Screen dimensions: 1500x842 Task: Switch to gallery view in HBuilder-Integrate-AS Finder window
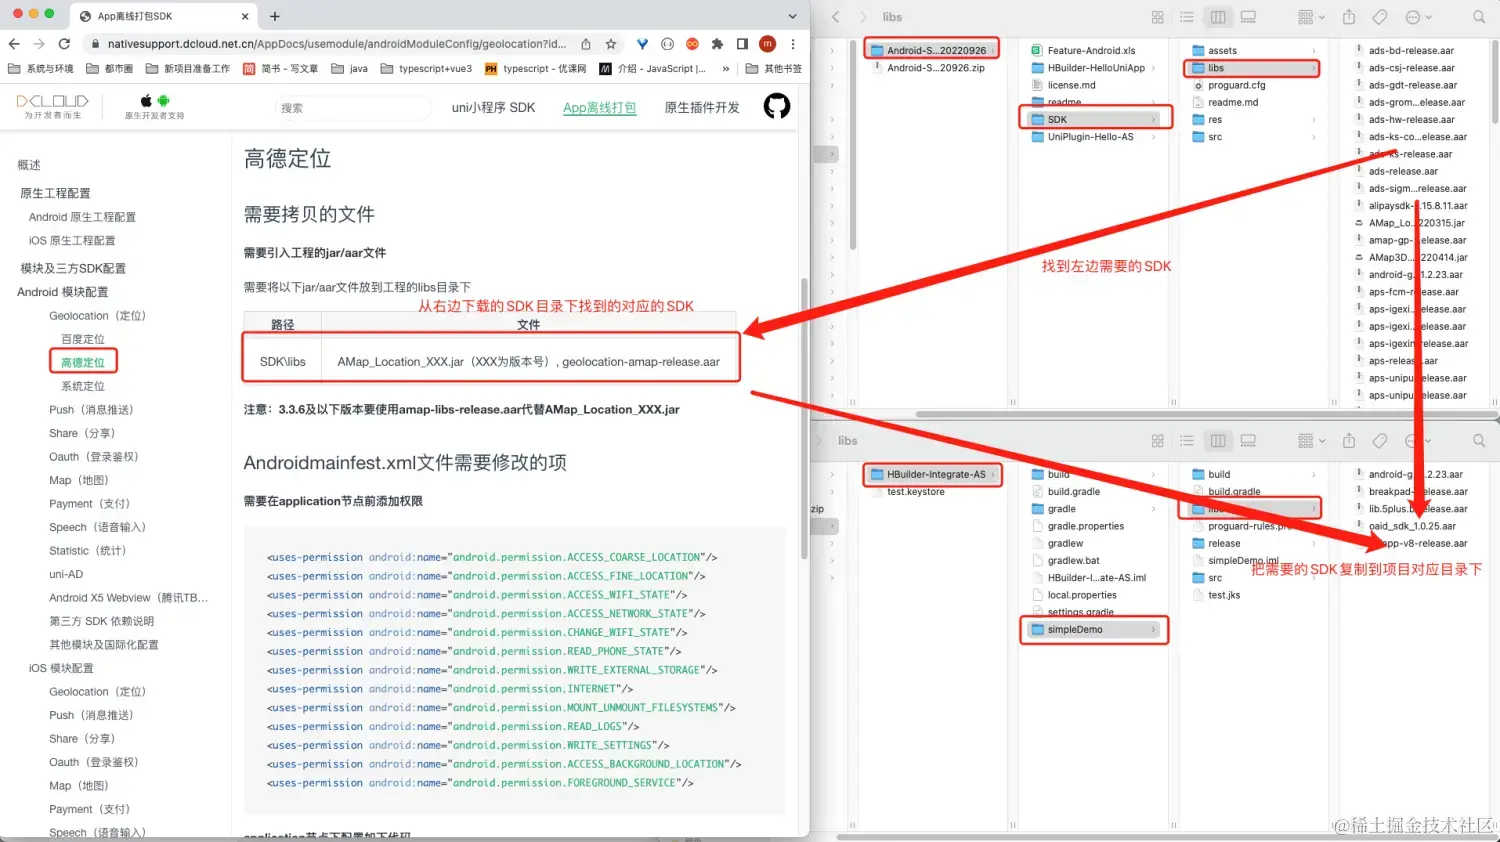click(x=1248, y=441)
